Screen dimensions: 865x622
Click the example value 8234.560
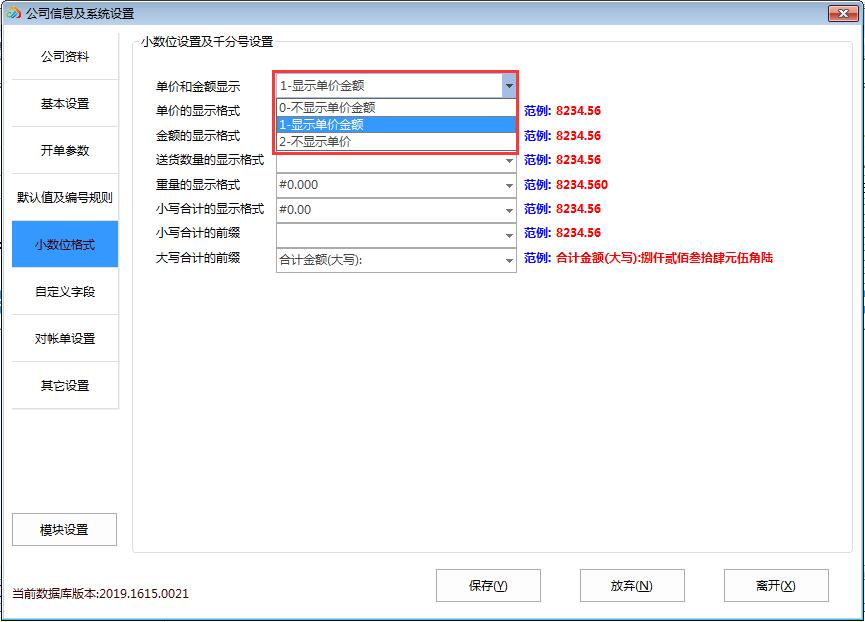pyautogui.click(x=582, y=185)
